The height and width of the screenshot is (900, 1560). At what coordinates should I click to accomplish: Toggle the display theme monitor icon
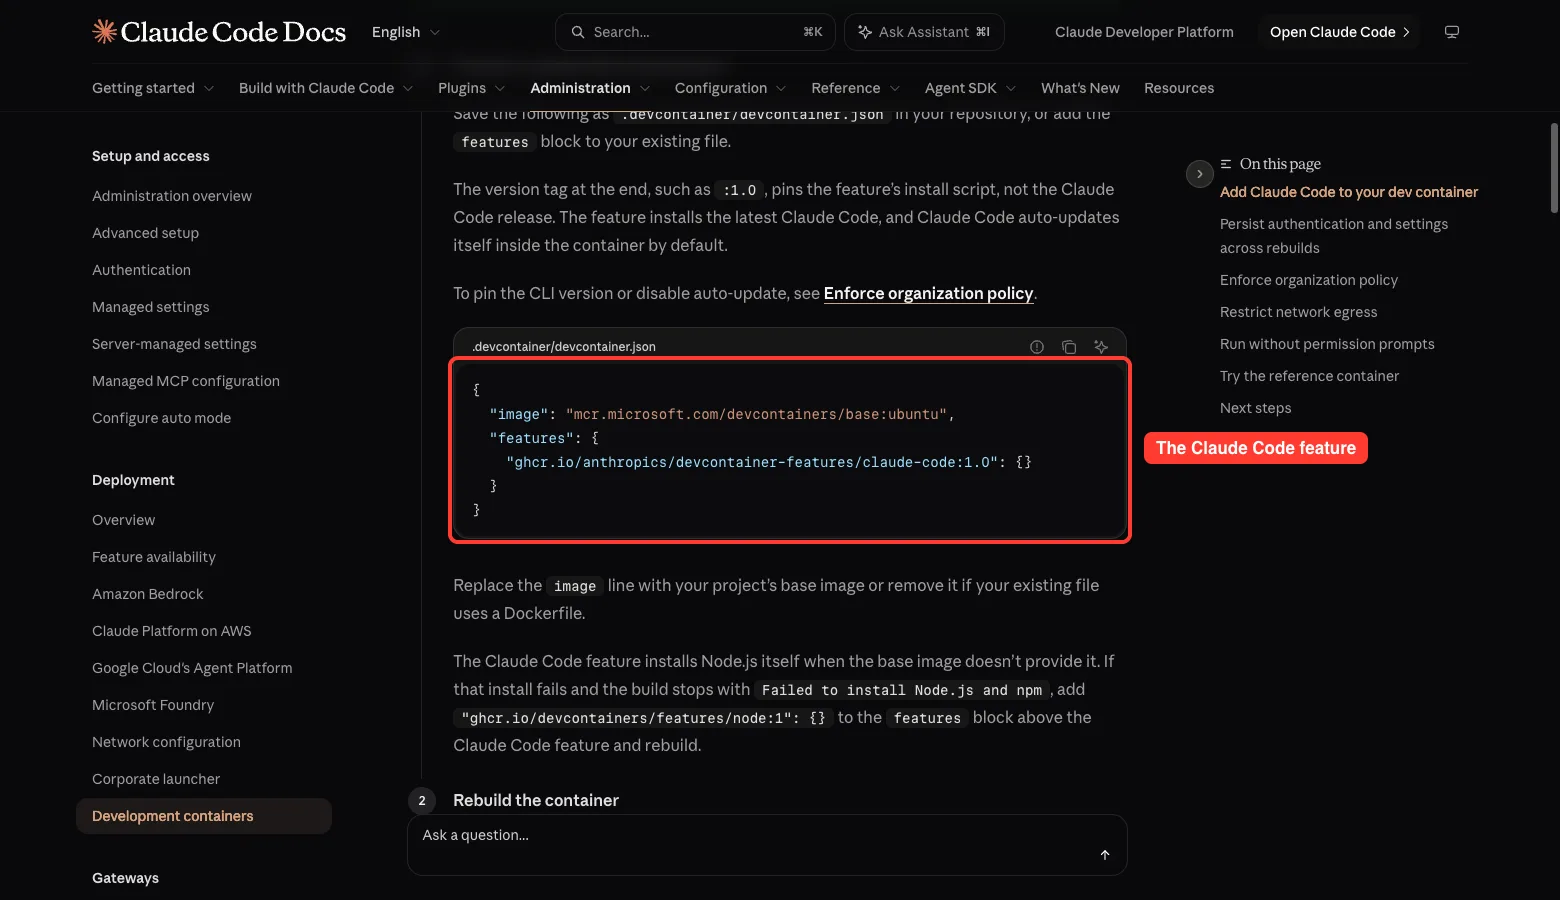click(1452, 32)
